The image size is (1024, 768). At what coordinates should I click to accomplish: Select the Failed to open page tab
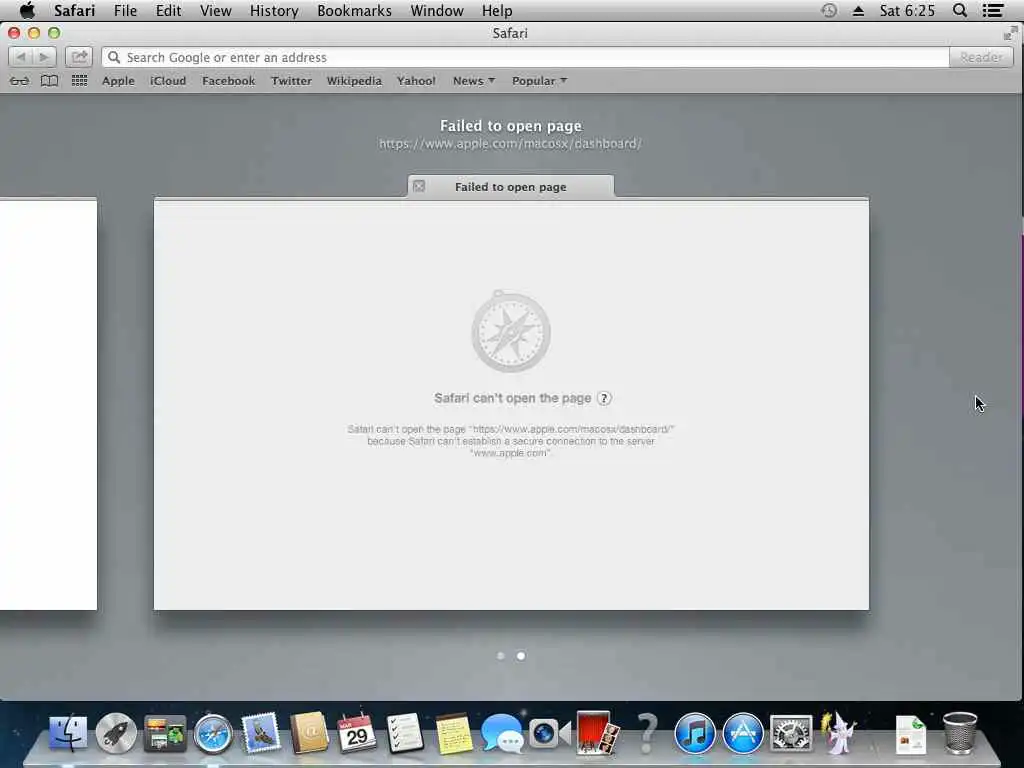click(511, 186)
